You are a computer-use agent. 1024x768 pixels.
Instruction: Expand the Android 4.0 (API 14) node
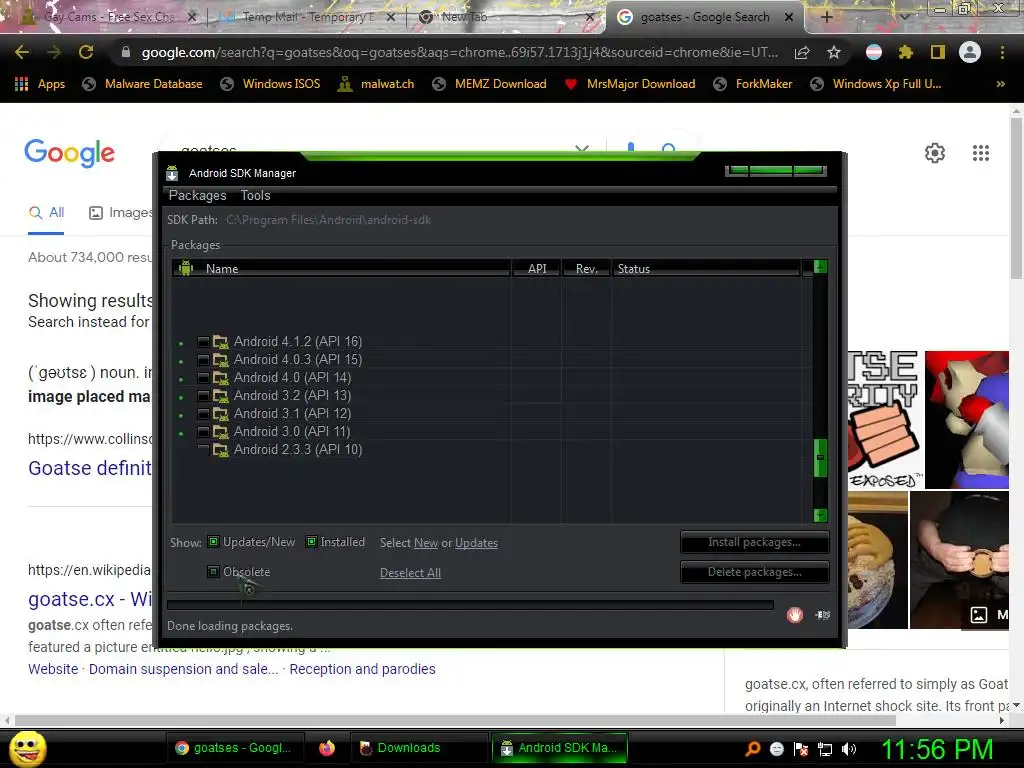pos(181,379)
